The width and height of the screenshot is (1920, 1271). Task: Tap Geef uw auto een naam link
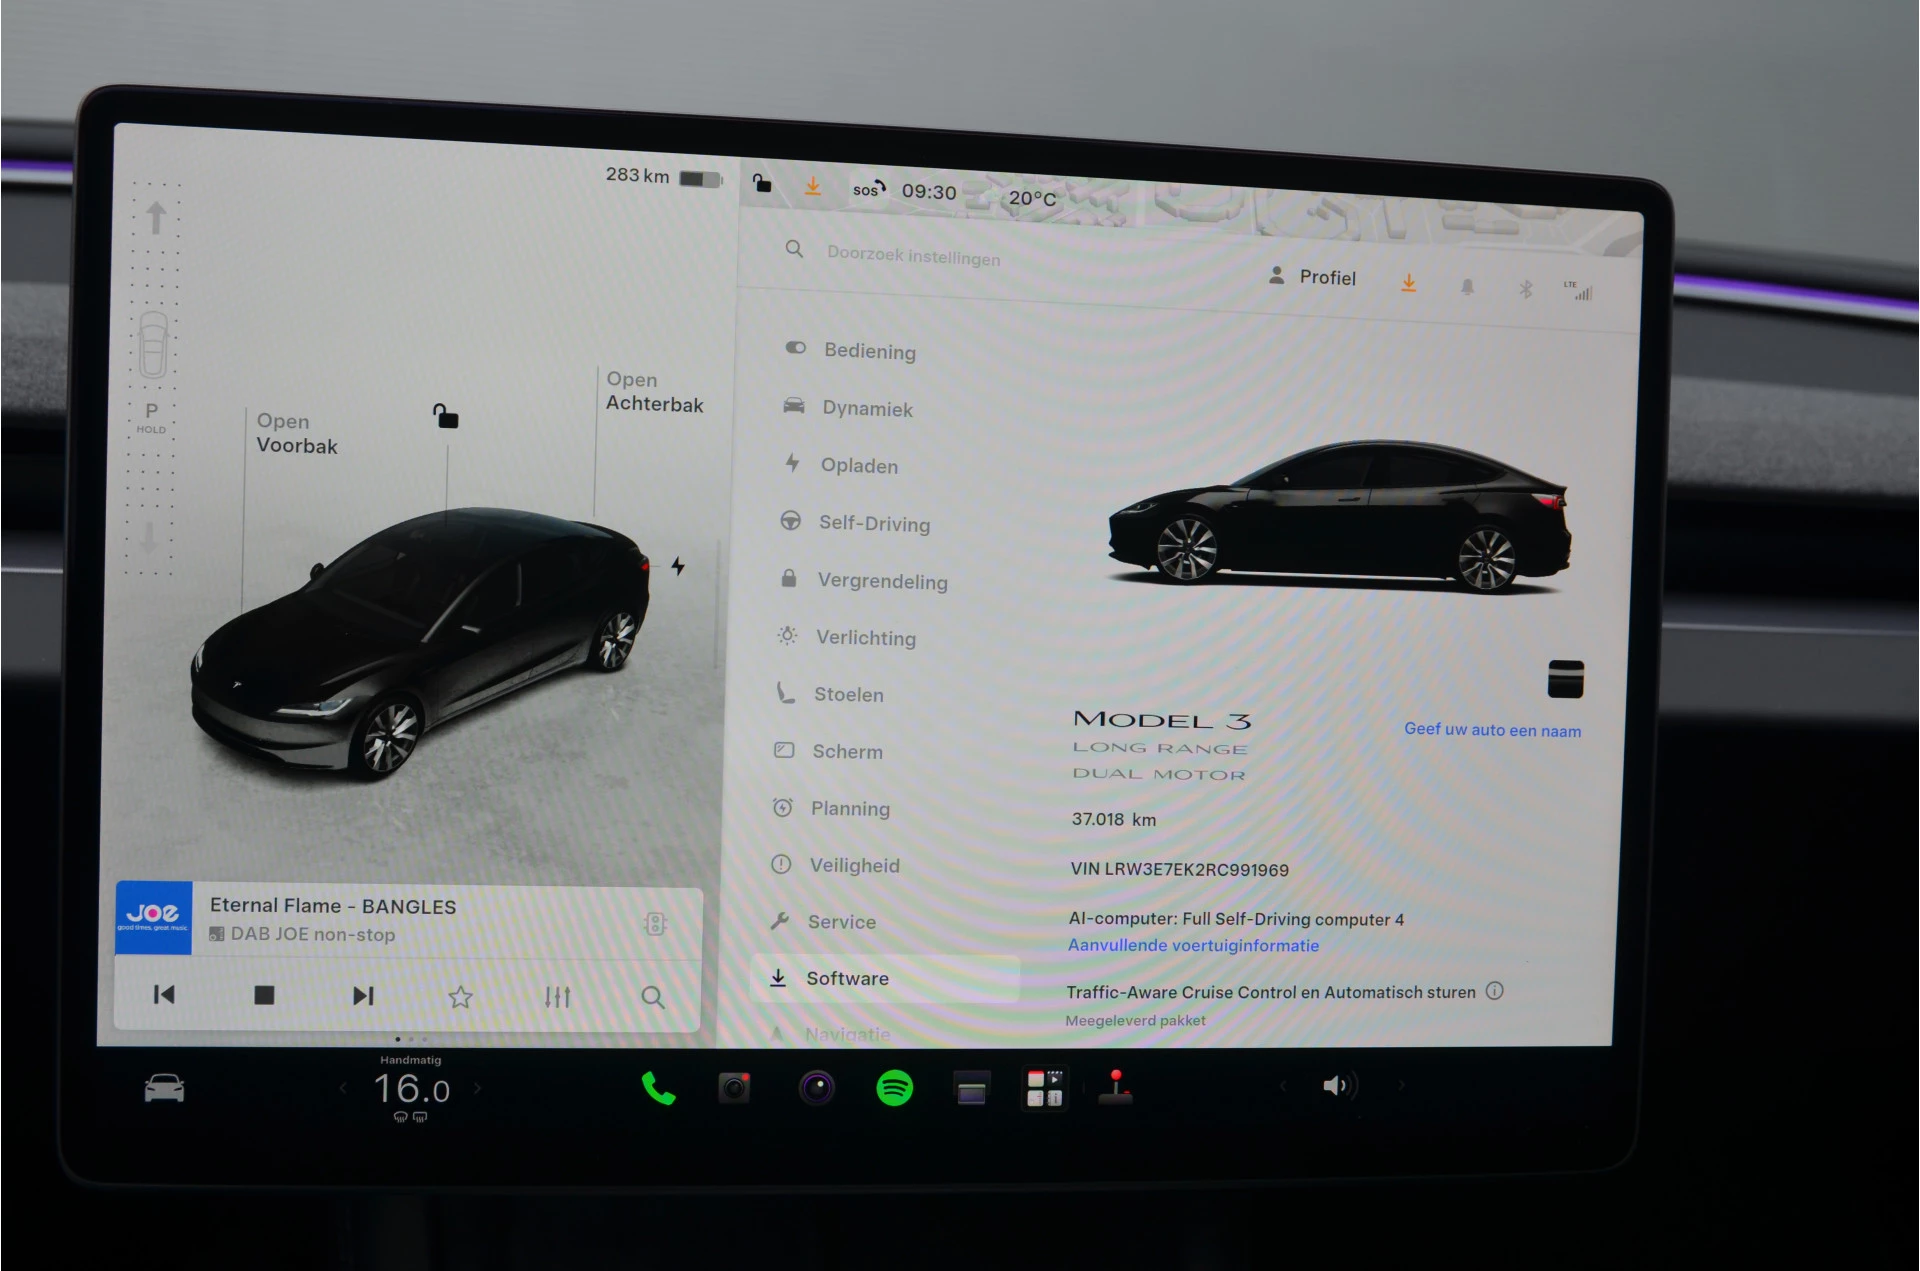tap(1492, 730)
